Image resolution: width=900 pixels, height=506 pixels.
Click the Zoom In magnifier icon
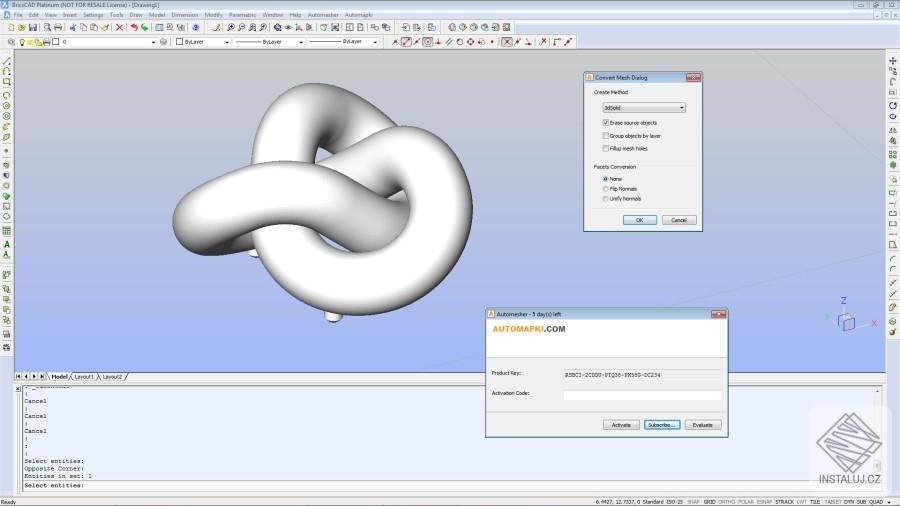click(231, 27)
